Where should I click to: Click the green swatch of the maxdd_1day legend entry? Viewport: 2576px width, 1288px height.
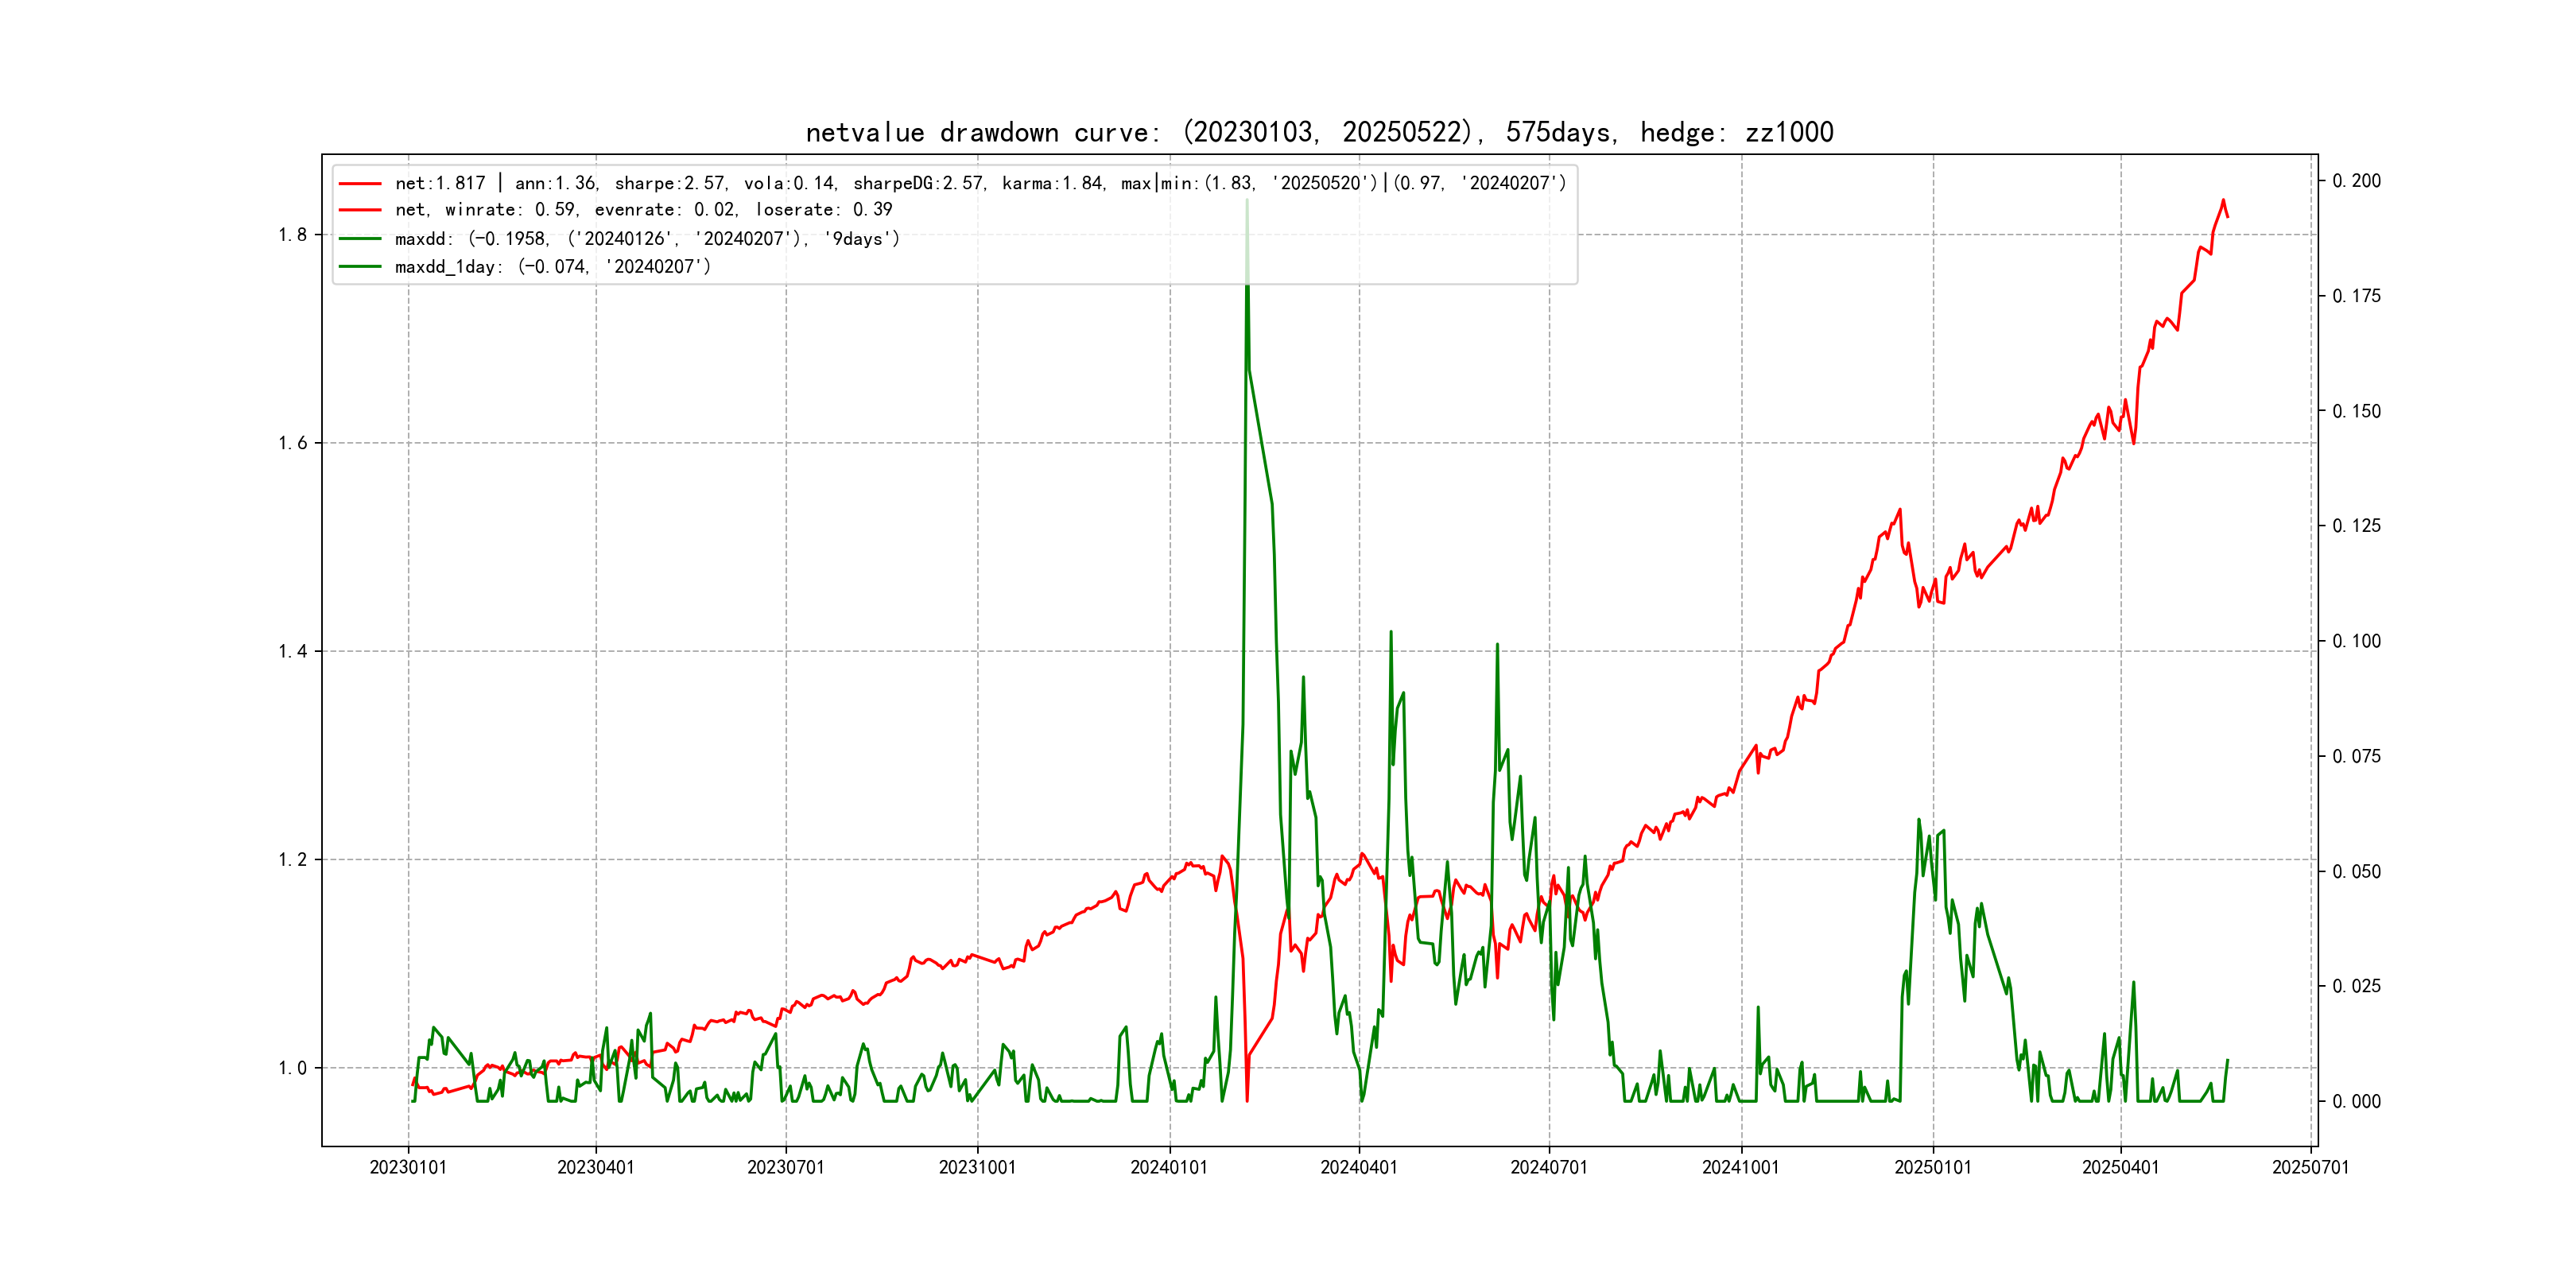[360, 267]
